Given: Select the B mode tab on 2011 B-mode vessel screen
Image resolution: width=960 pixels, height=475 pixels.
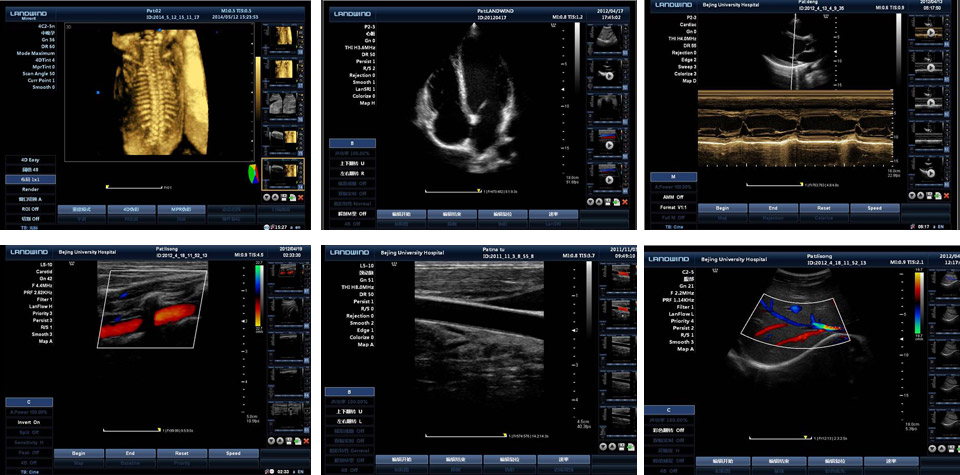Looking at the screenshot, I should pos(350,392).
